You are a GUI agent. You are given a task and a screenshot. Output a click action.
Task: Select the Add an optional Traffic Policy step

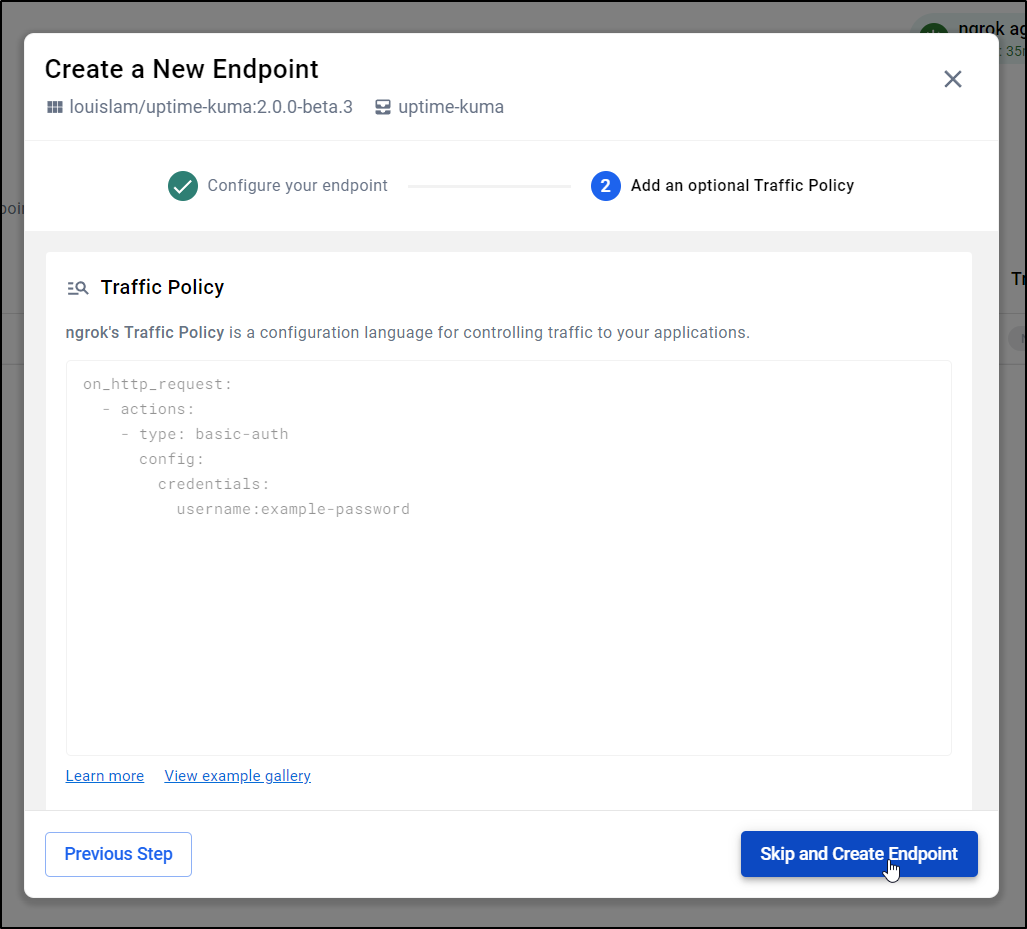742,186
